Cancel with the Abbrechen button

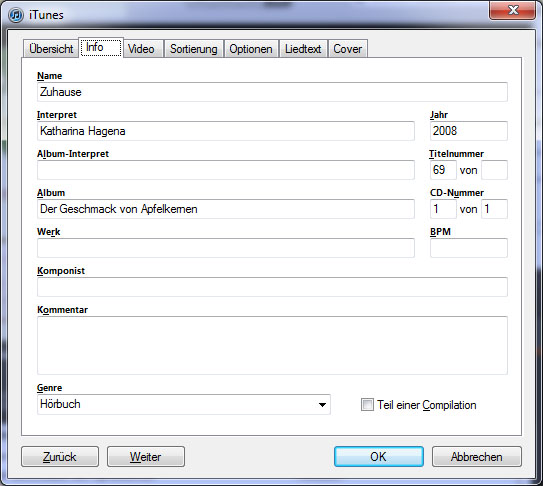point(477,457)
